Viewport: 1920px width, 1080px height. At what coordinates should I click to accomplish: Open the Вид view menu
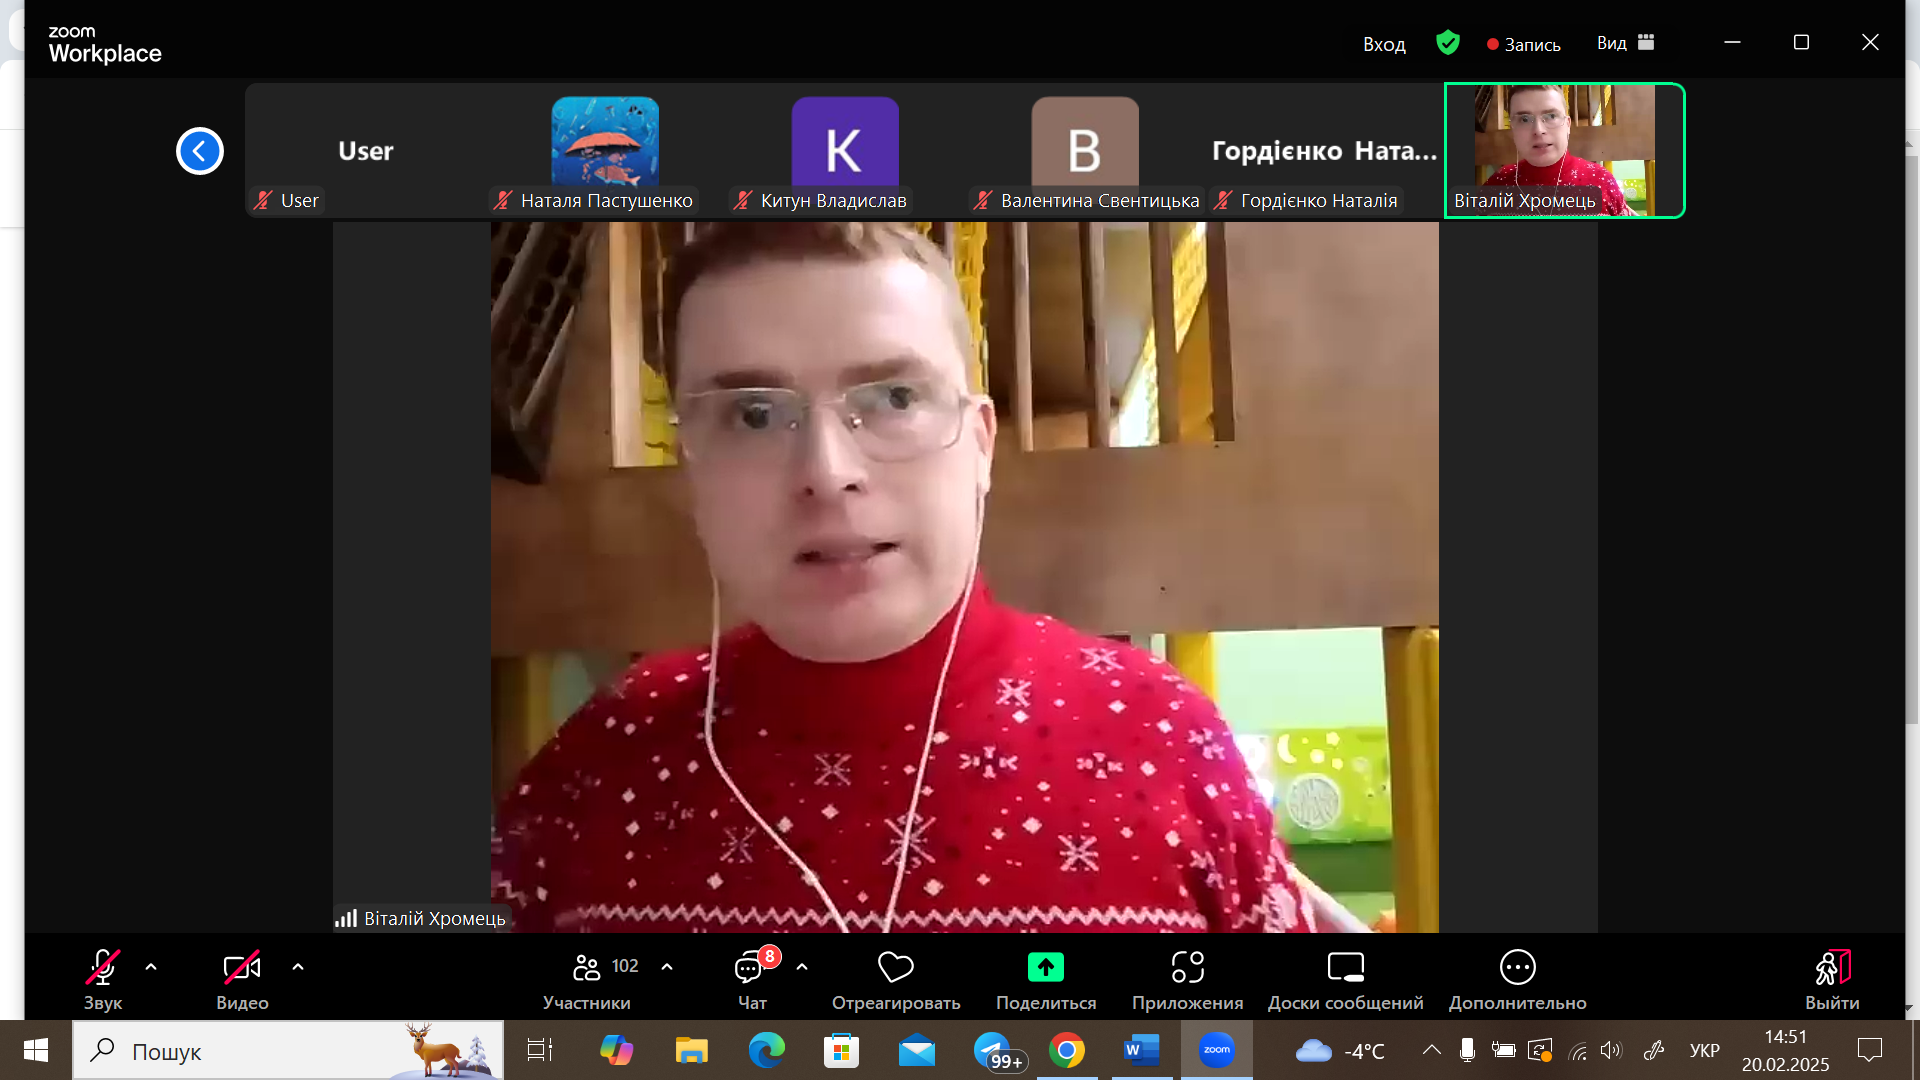[1624, 43]
